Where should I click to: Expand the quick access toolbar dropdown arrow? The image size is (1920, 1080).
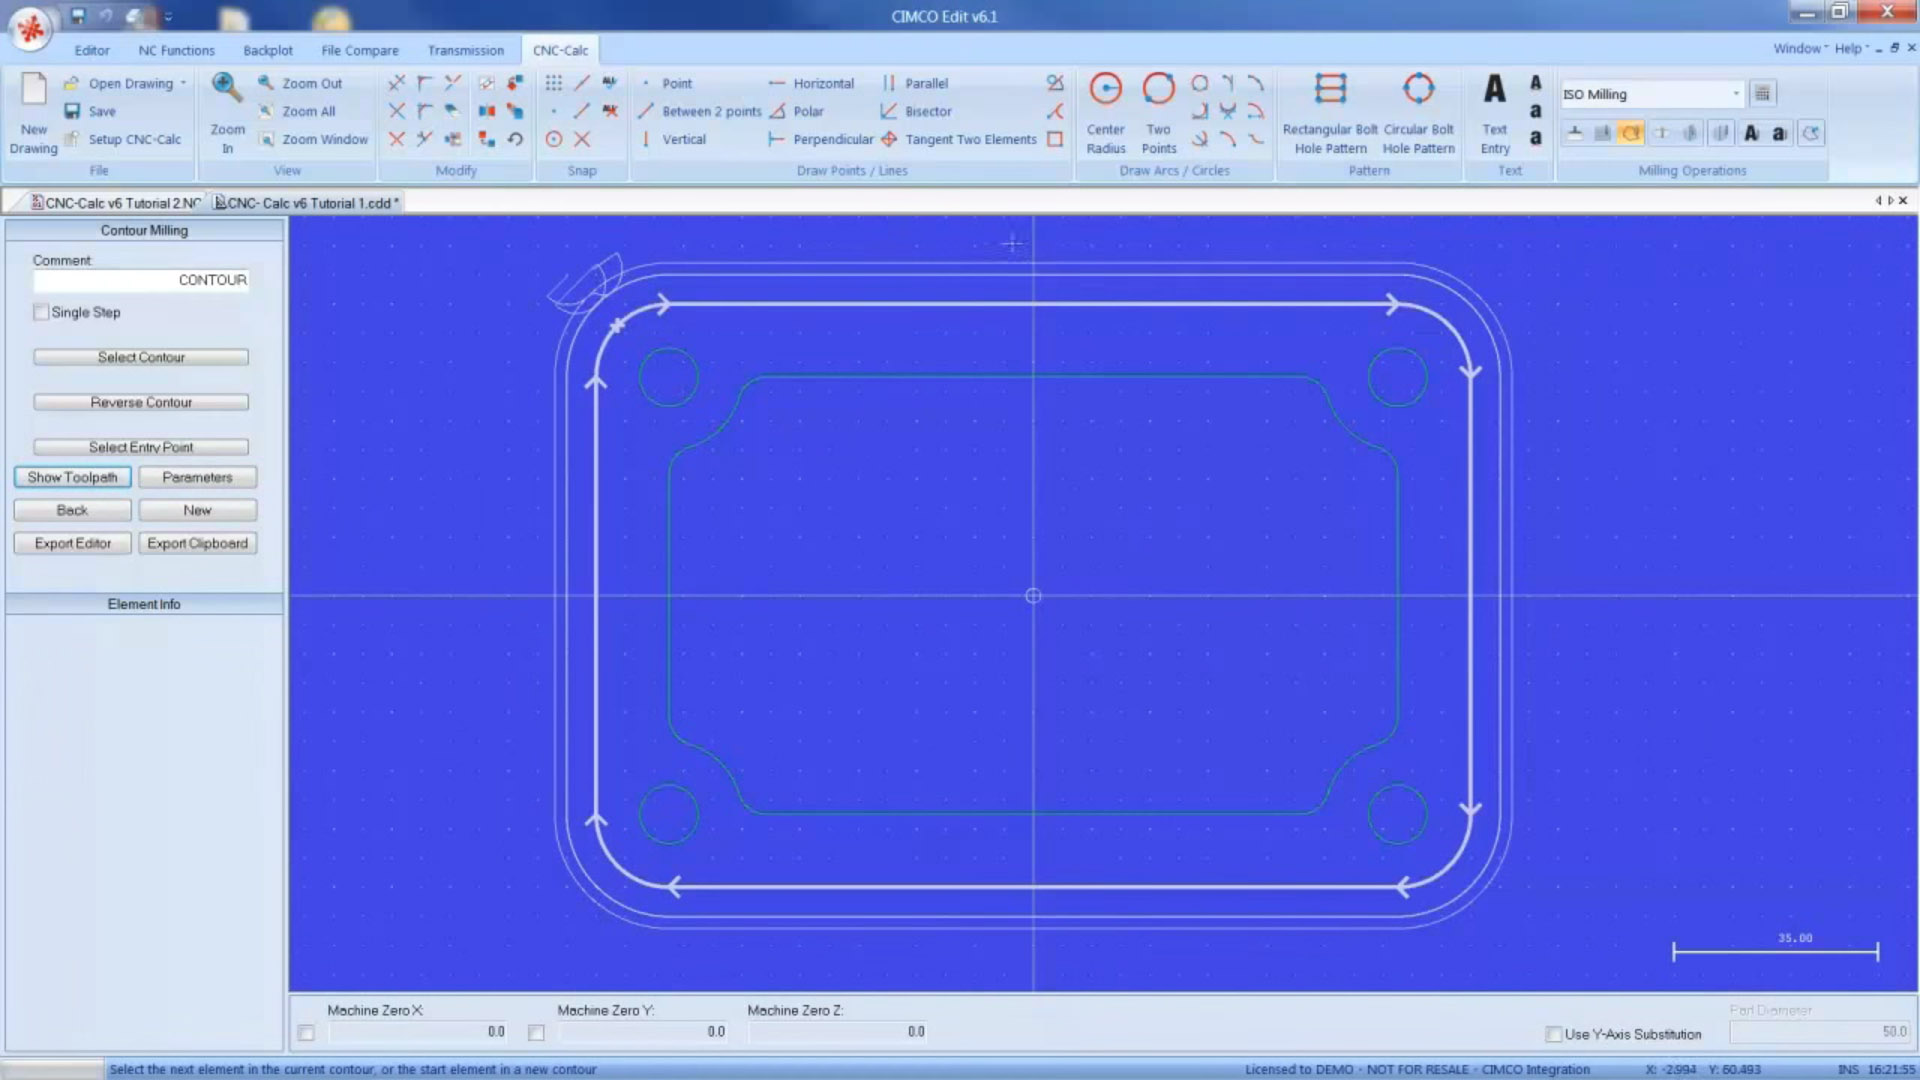(168, 16)
